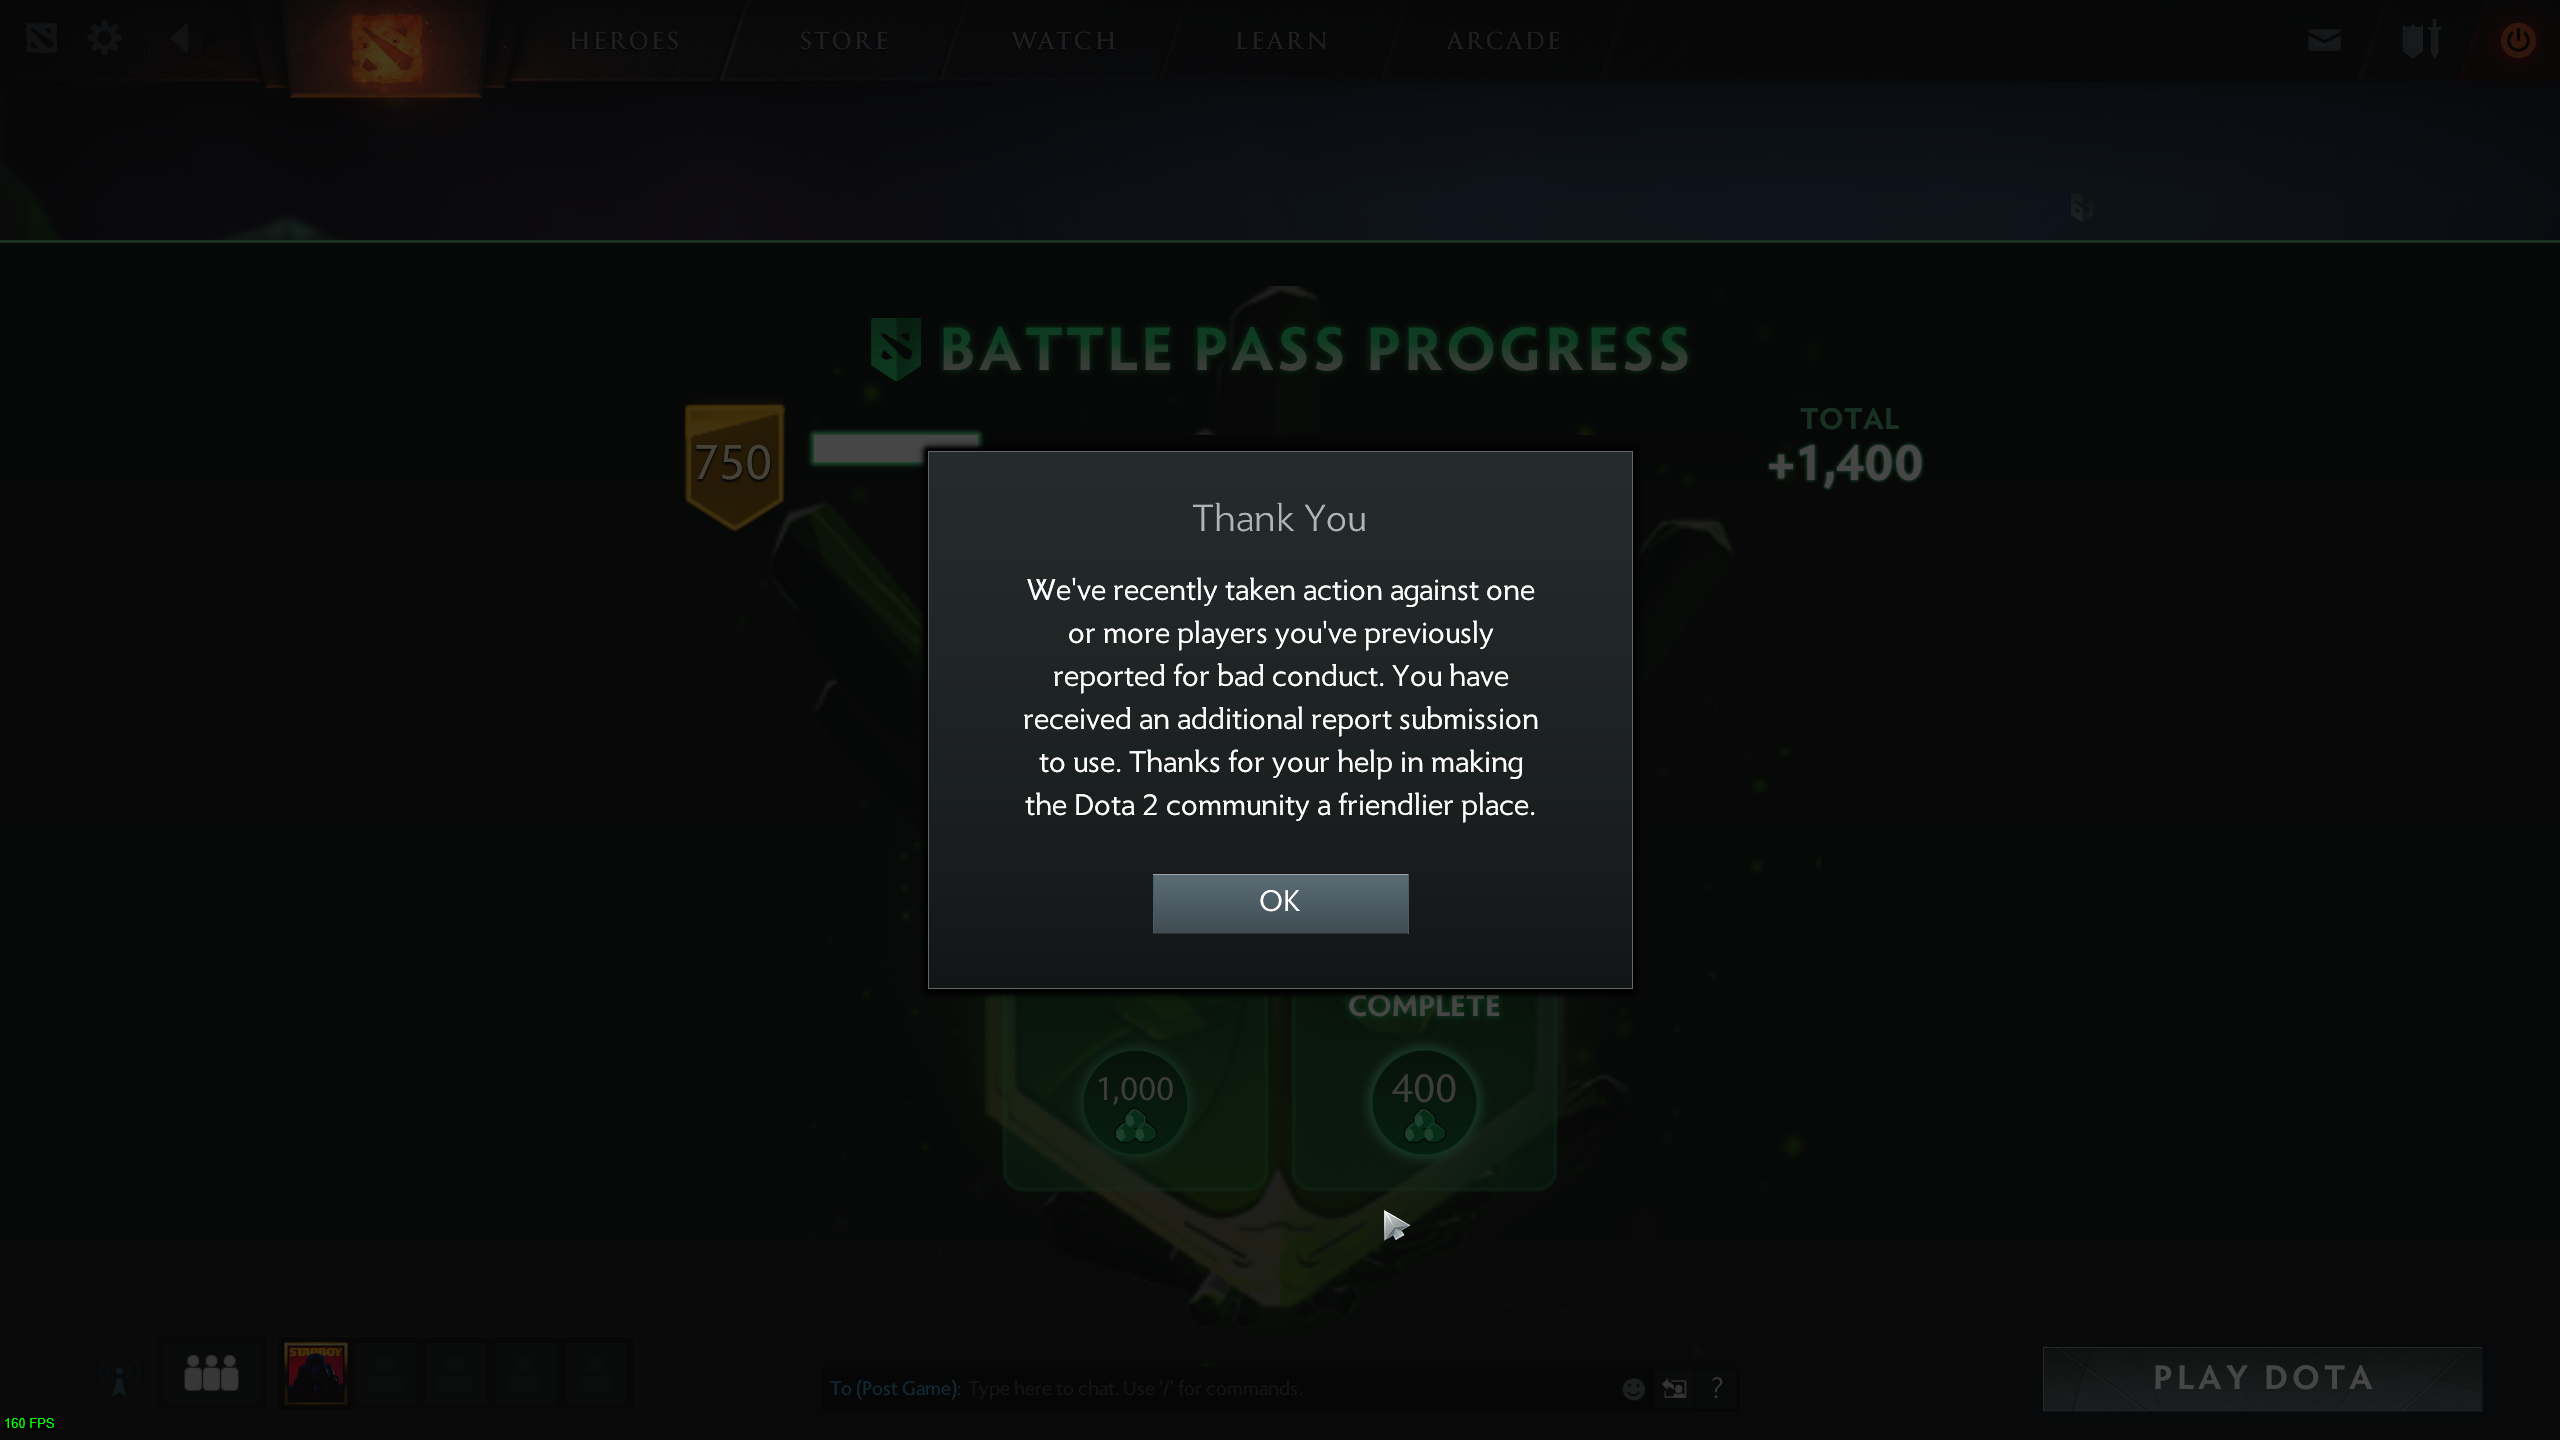Open the main Dota home emblem

387,47
